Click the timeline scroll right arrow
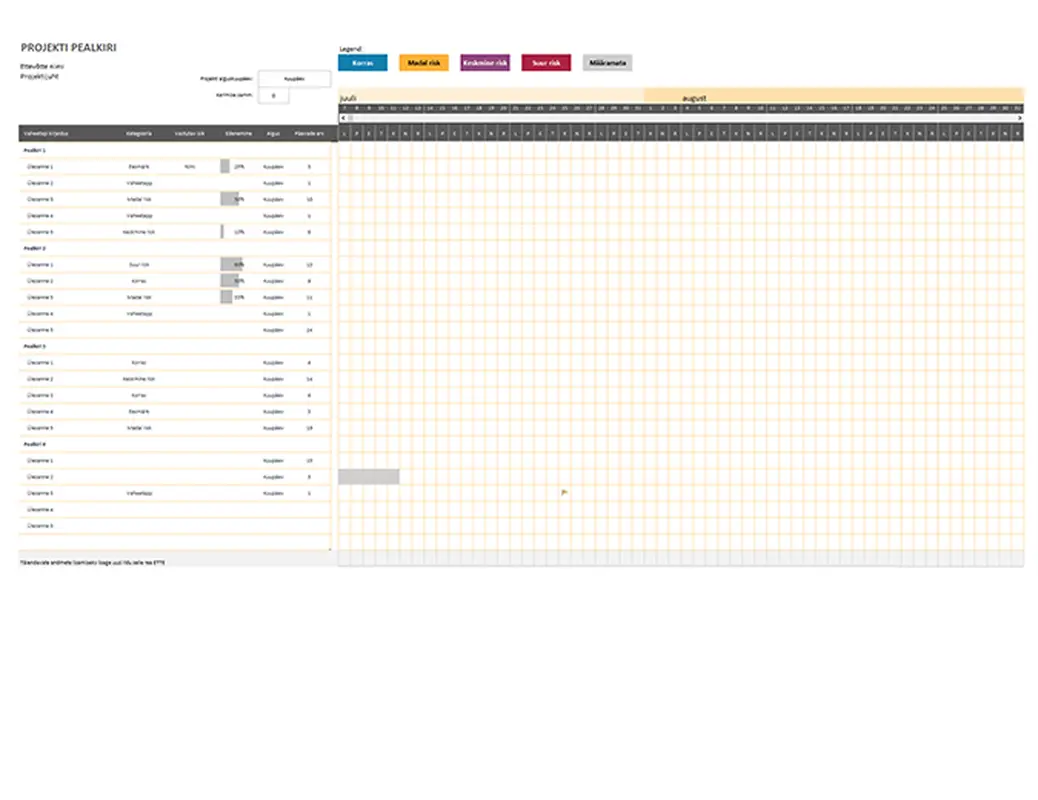 point(1019,118)
